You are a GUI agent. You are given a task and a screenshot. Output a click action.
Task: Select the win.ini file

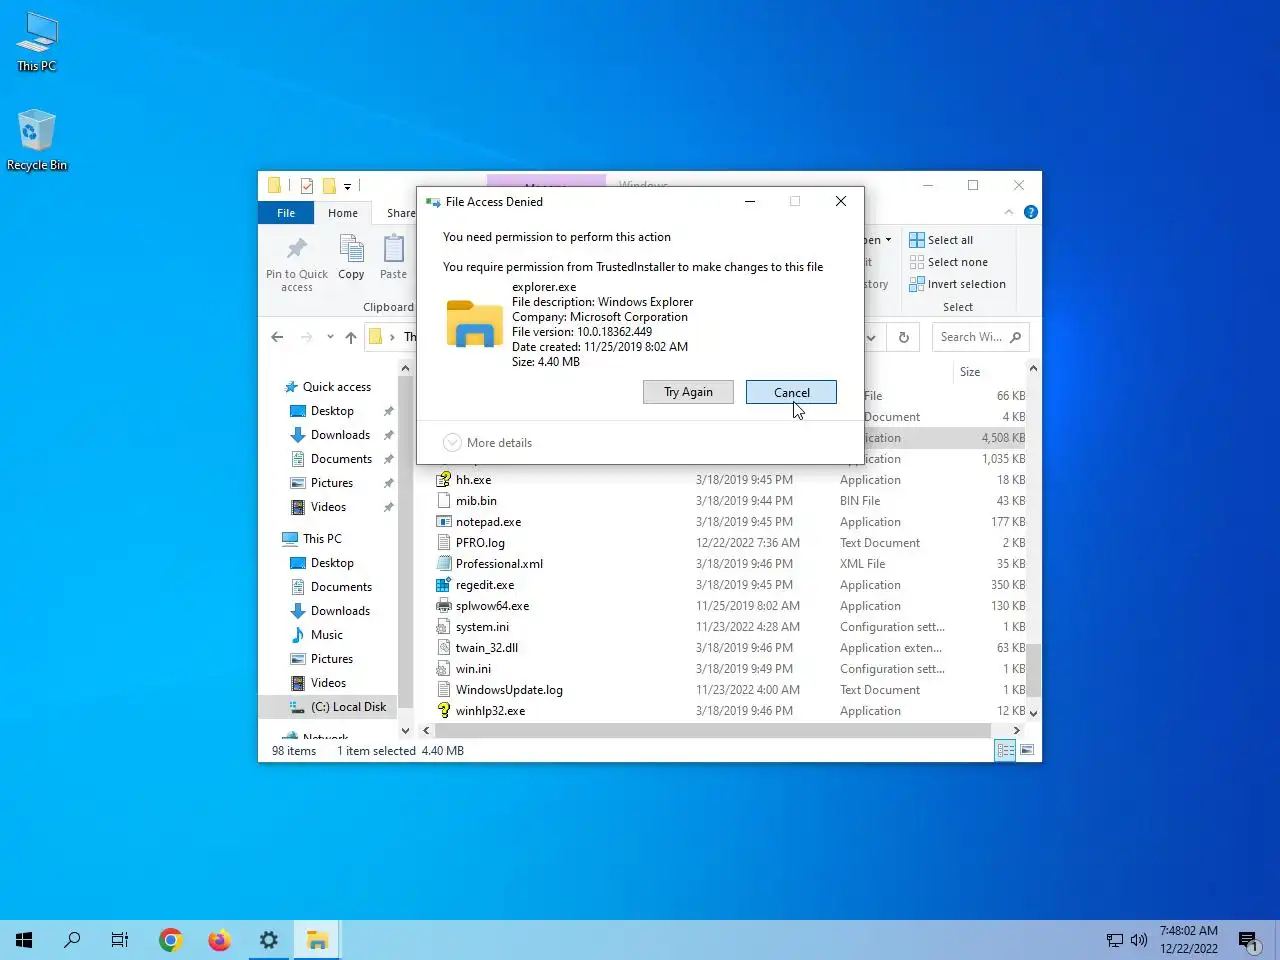click(473, 669)
